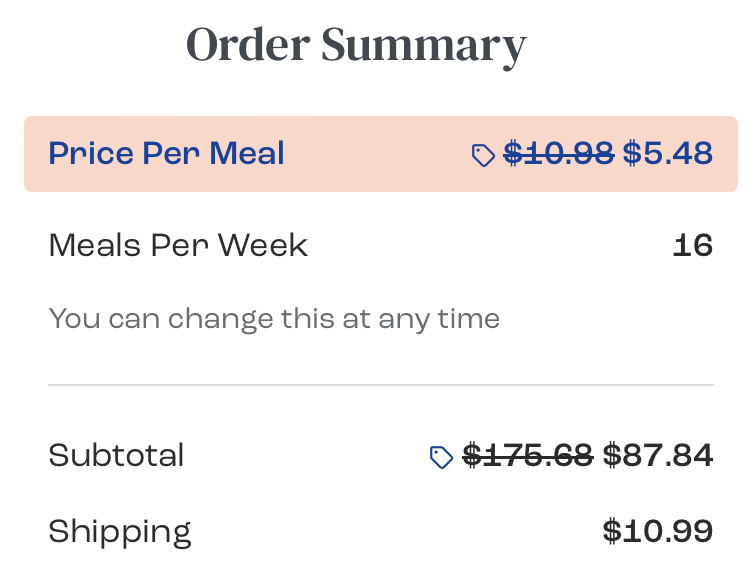
Task: Click the Price Per Meal label
Action: point(166,153)
